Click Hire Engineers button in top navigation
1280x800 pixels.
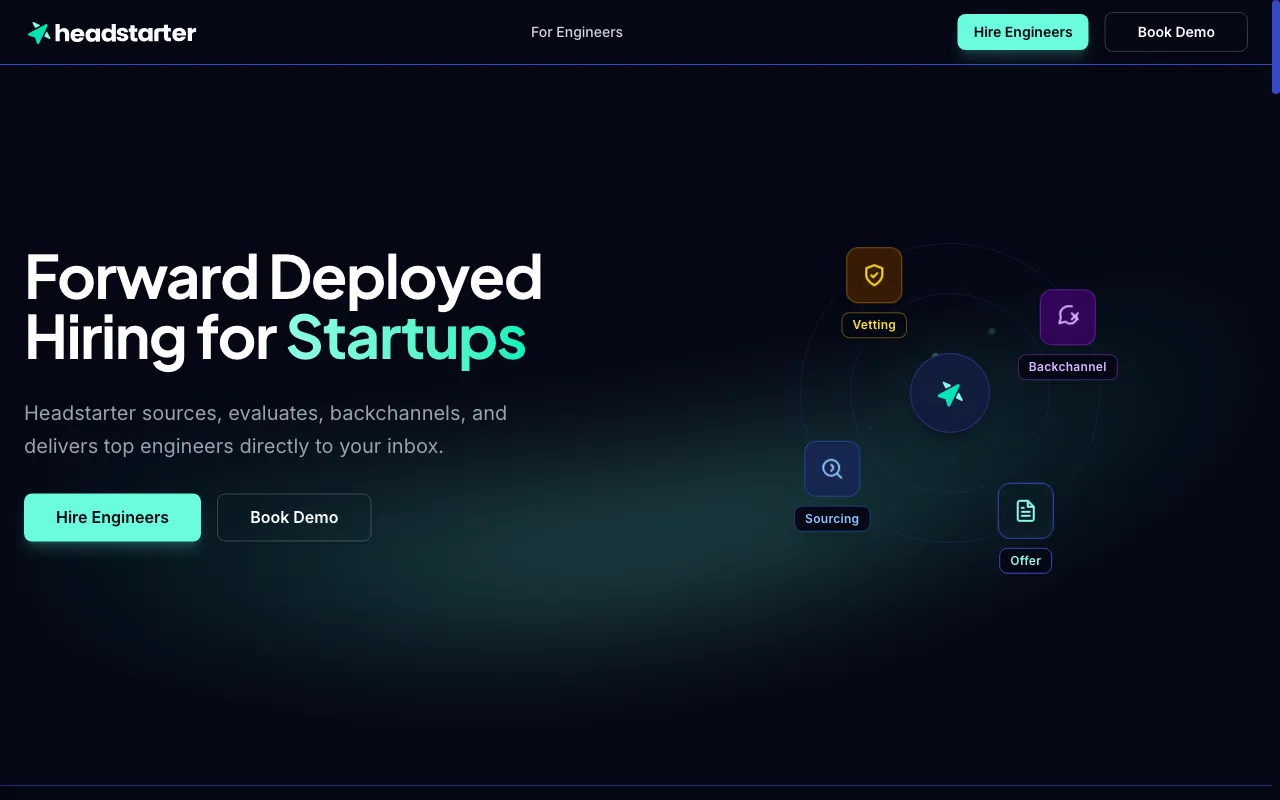tap(1023, 32)
